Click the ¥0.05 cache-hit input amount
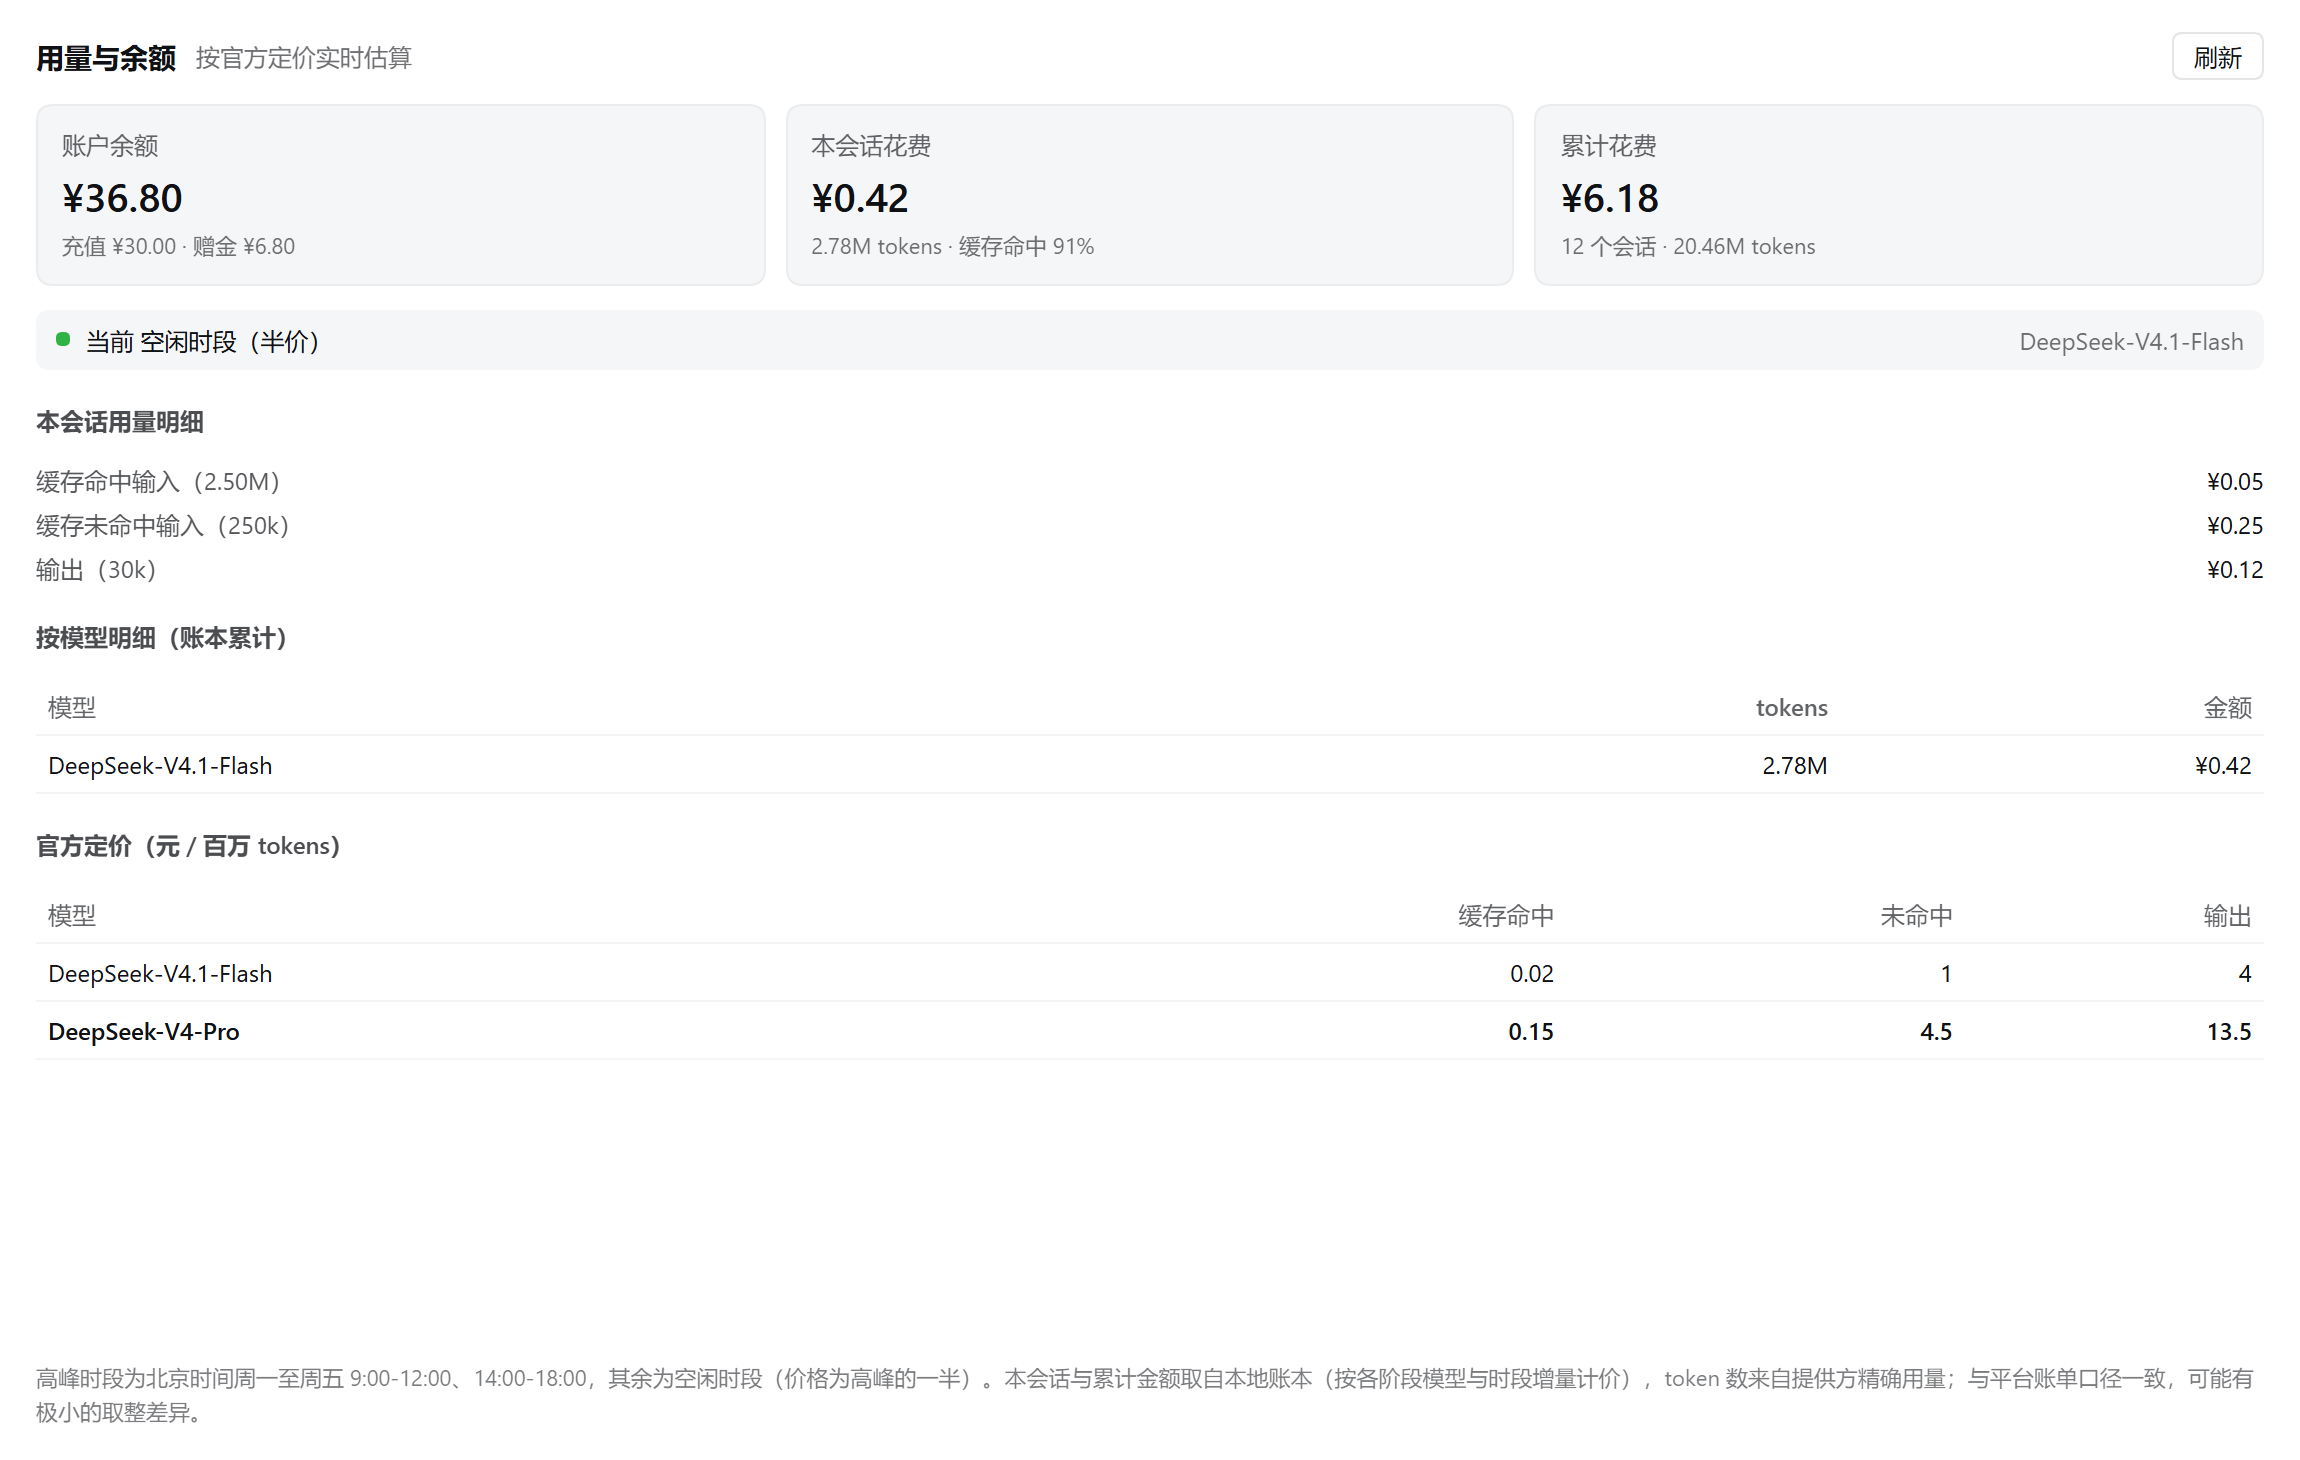The width and height of the screenshot is (2300, 1460). [x=2234, y=482]
